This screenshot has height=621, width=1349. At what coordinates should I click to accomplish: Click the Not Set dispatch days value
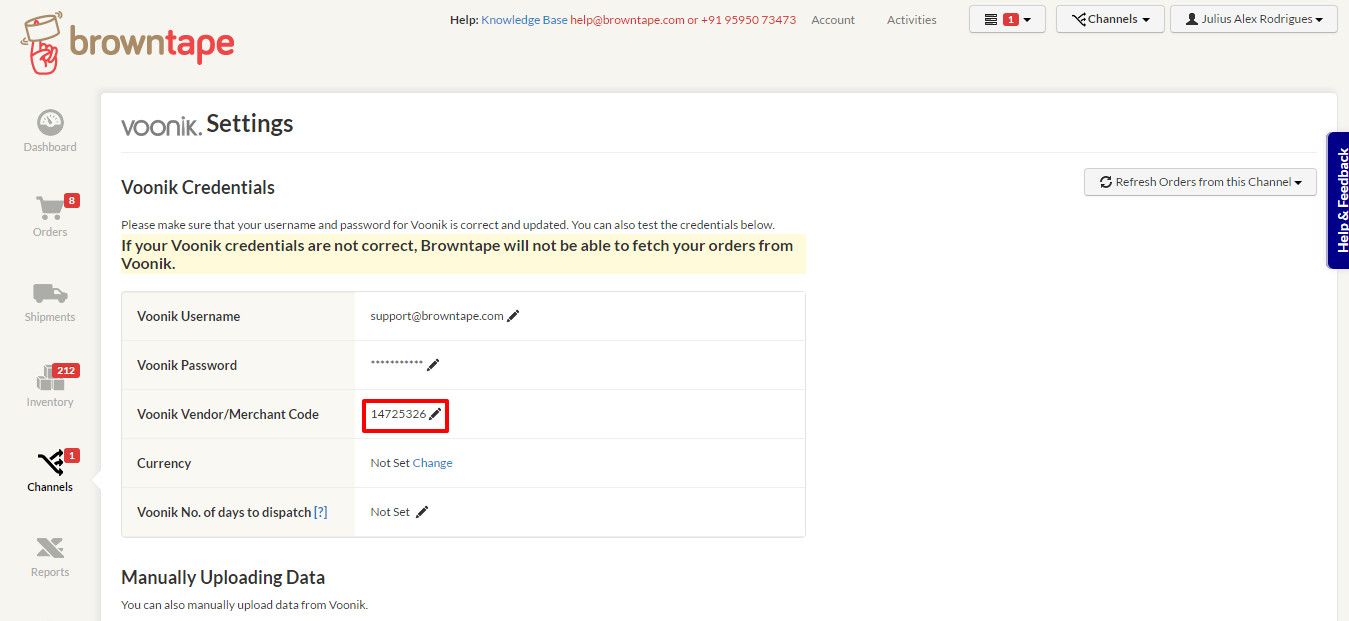coord(390,512)
